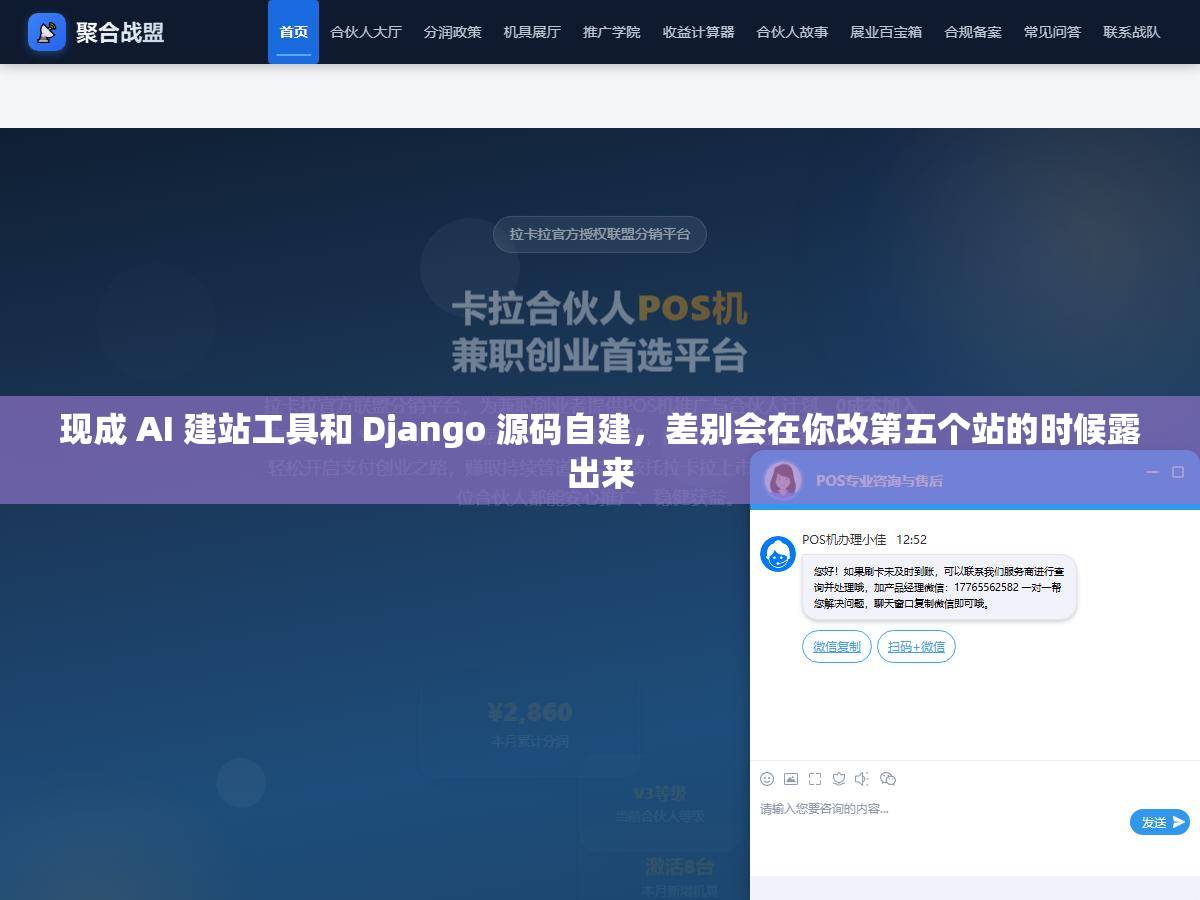Screen dimensions: 1200x900
Task: Open 展业百宝箱 from the navigation
Action: [x=886, y=32]
